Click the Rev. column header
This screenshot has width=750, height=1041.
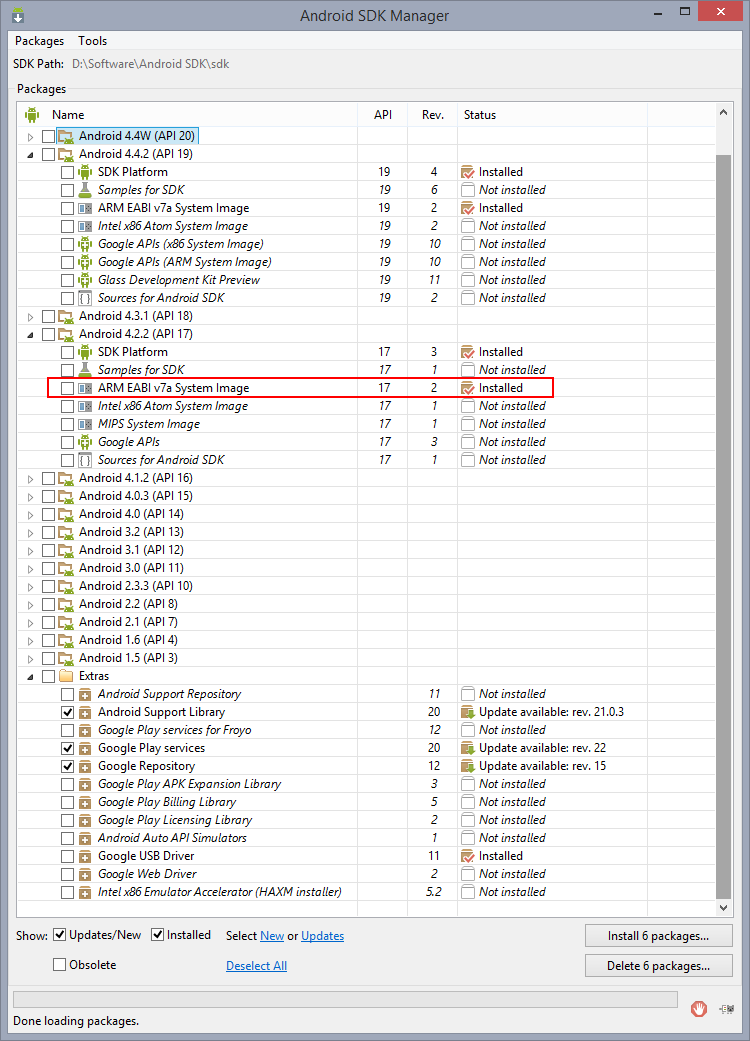tap(433, 115)
